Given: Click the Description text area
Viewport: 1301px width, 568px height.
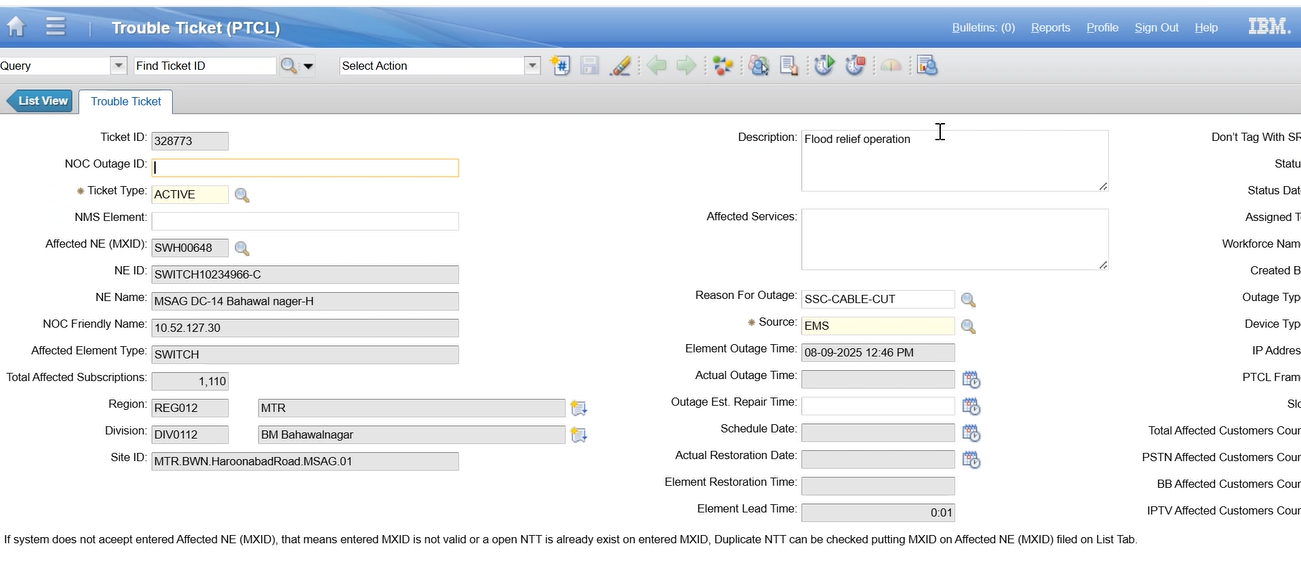Looking at the screenshot, I should [954, 160].
